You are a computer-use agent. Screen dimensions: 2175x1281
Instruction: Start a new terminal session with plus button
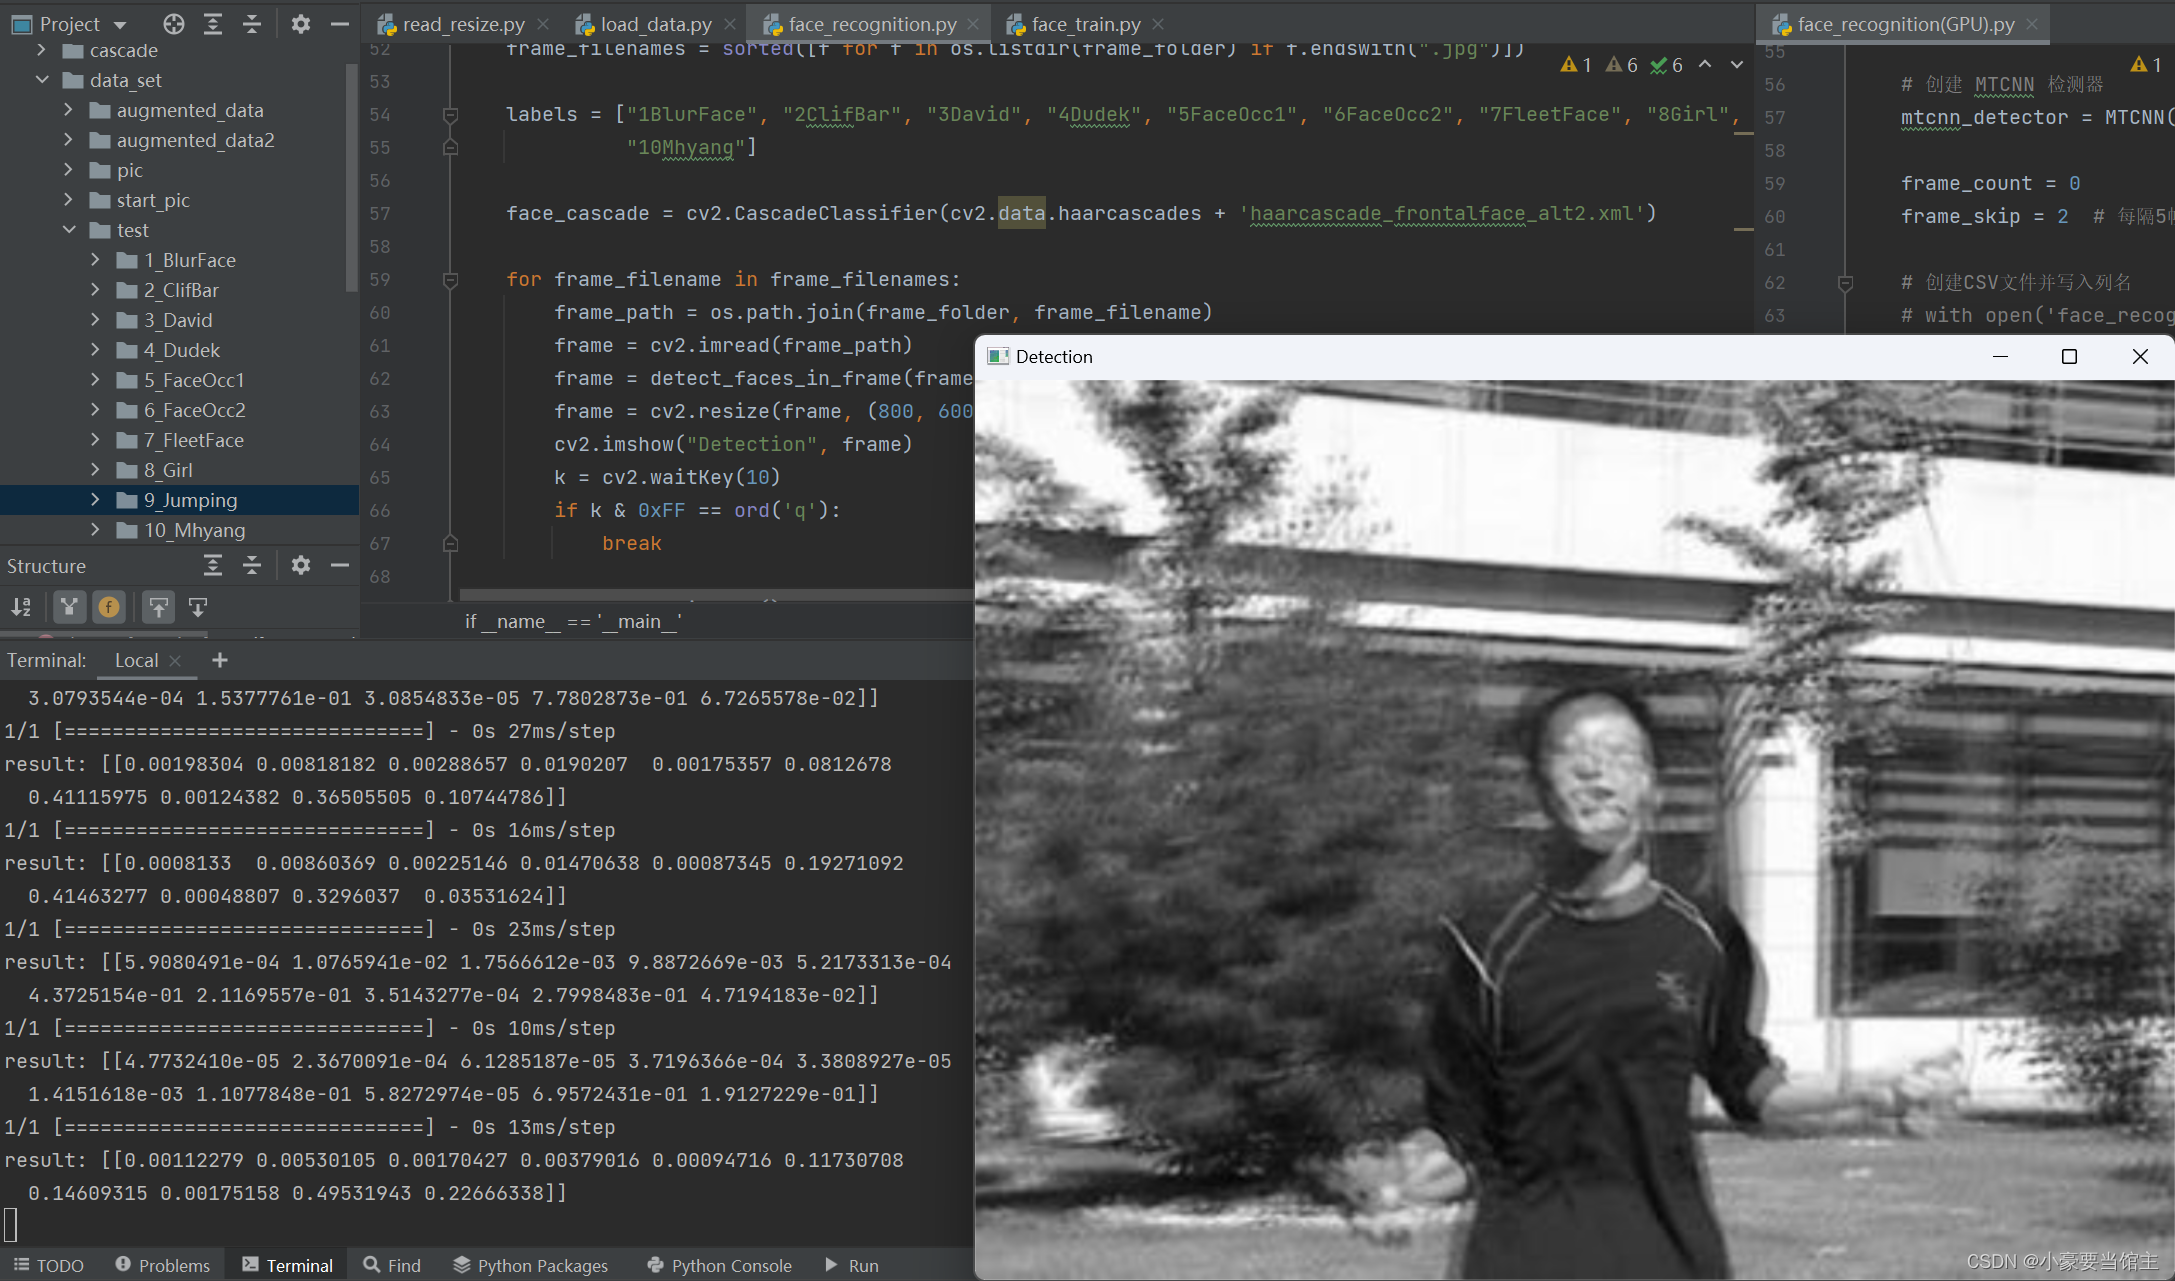click(x=219, y=660)
